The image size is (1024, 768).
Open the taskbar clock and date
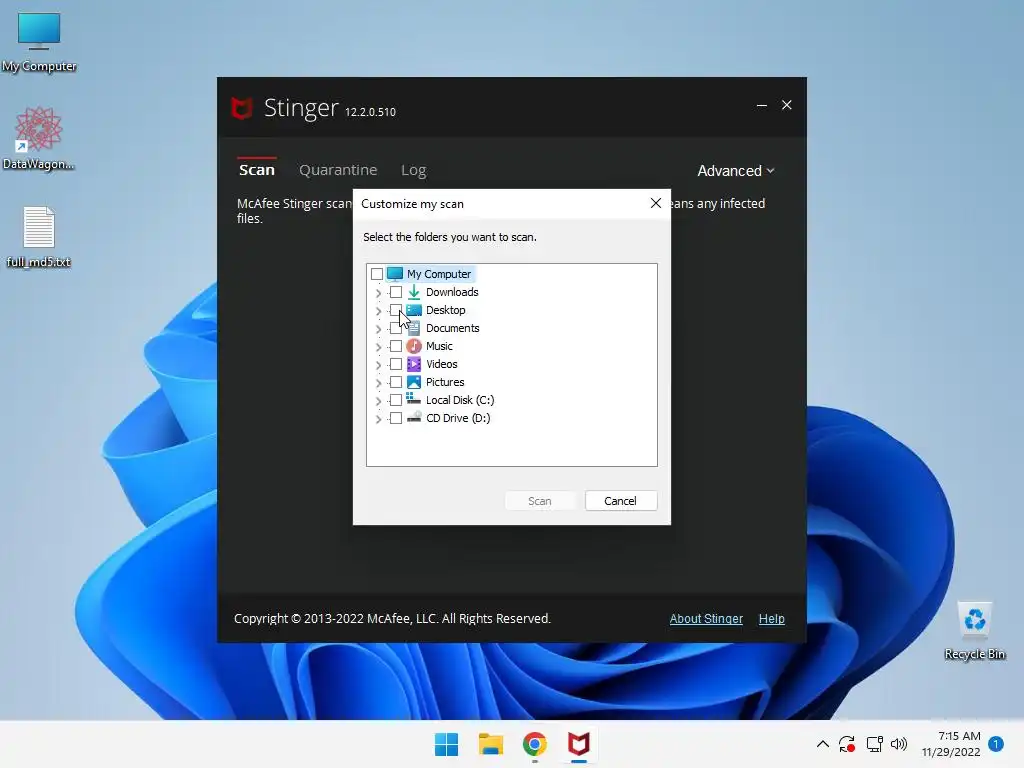point(951,744)
